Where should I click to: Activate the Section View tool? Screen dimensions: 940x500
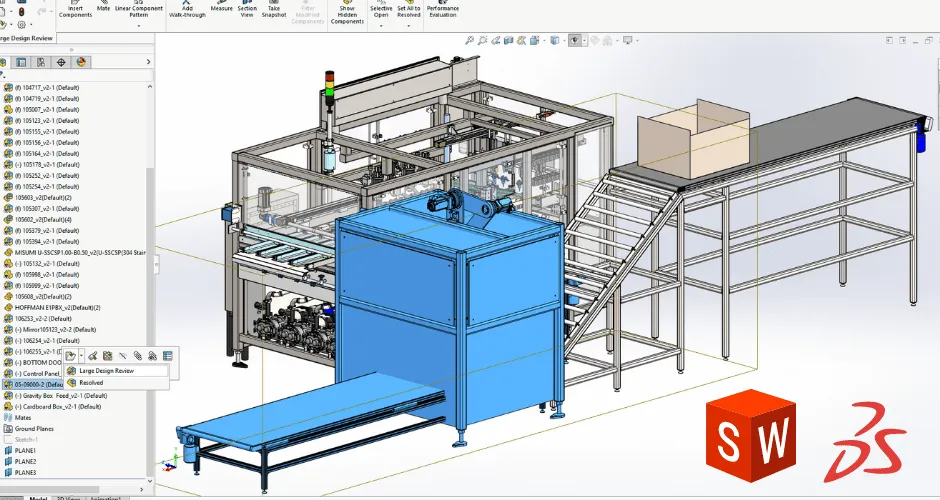coord(246,11)
